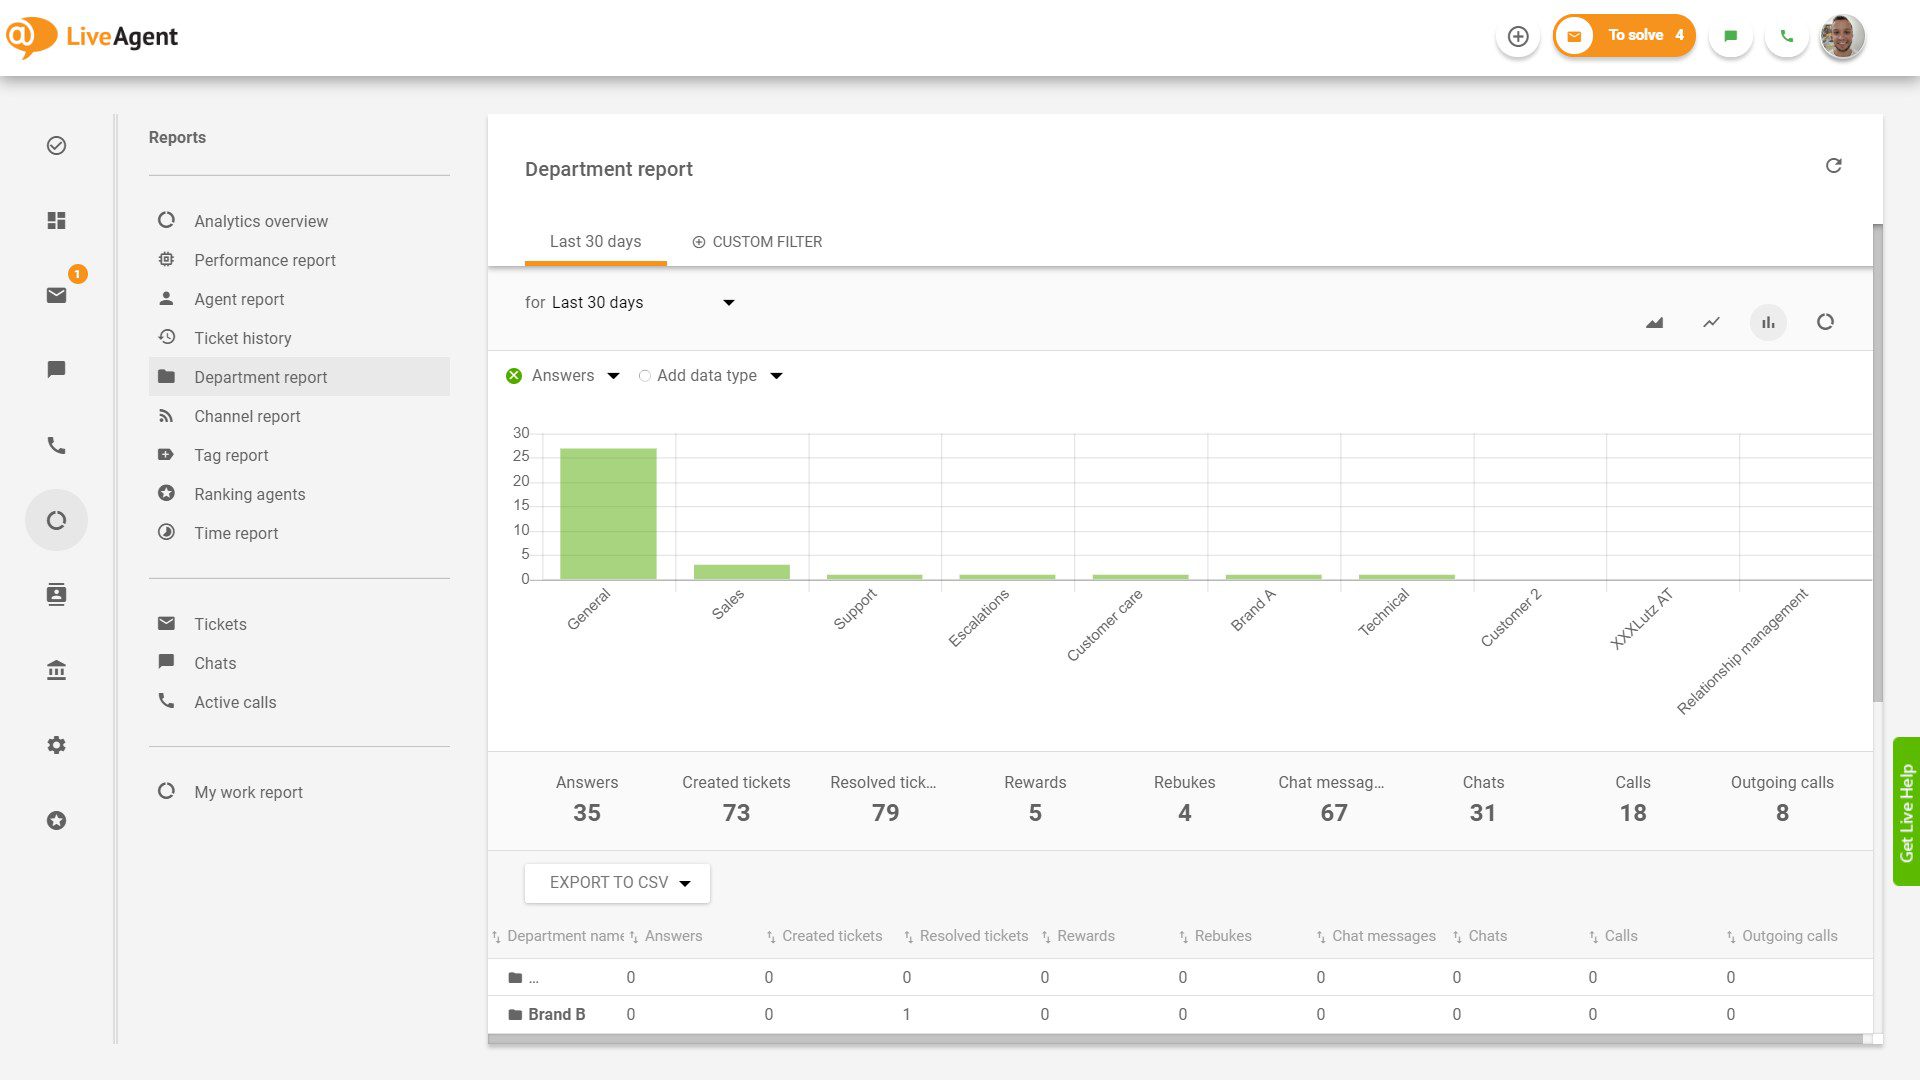Viewport: 1920px width, 1080px height.
Task: Switch to the Custom Filter tab
Action: (757, 241)
